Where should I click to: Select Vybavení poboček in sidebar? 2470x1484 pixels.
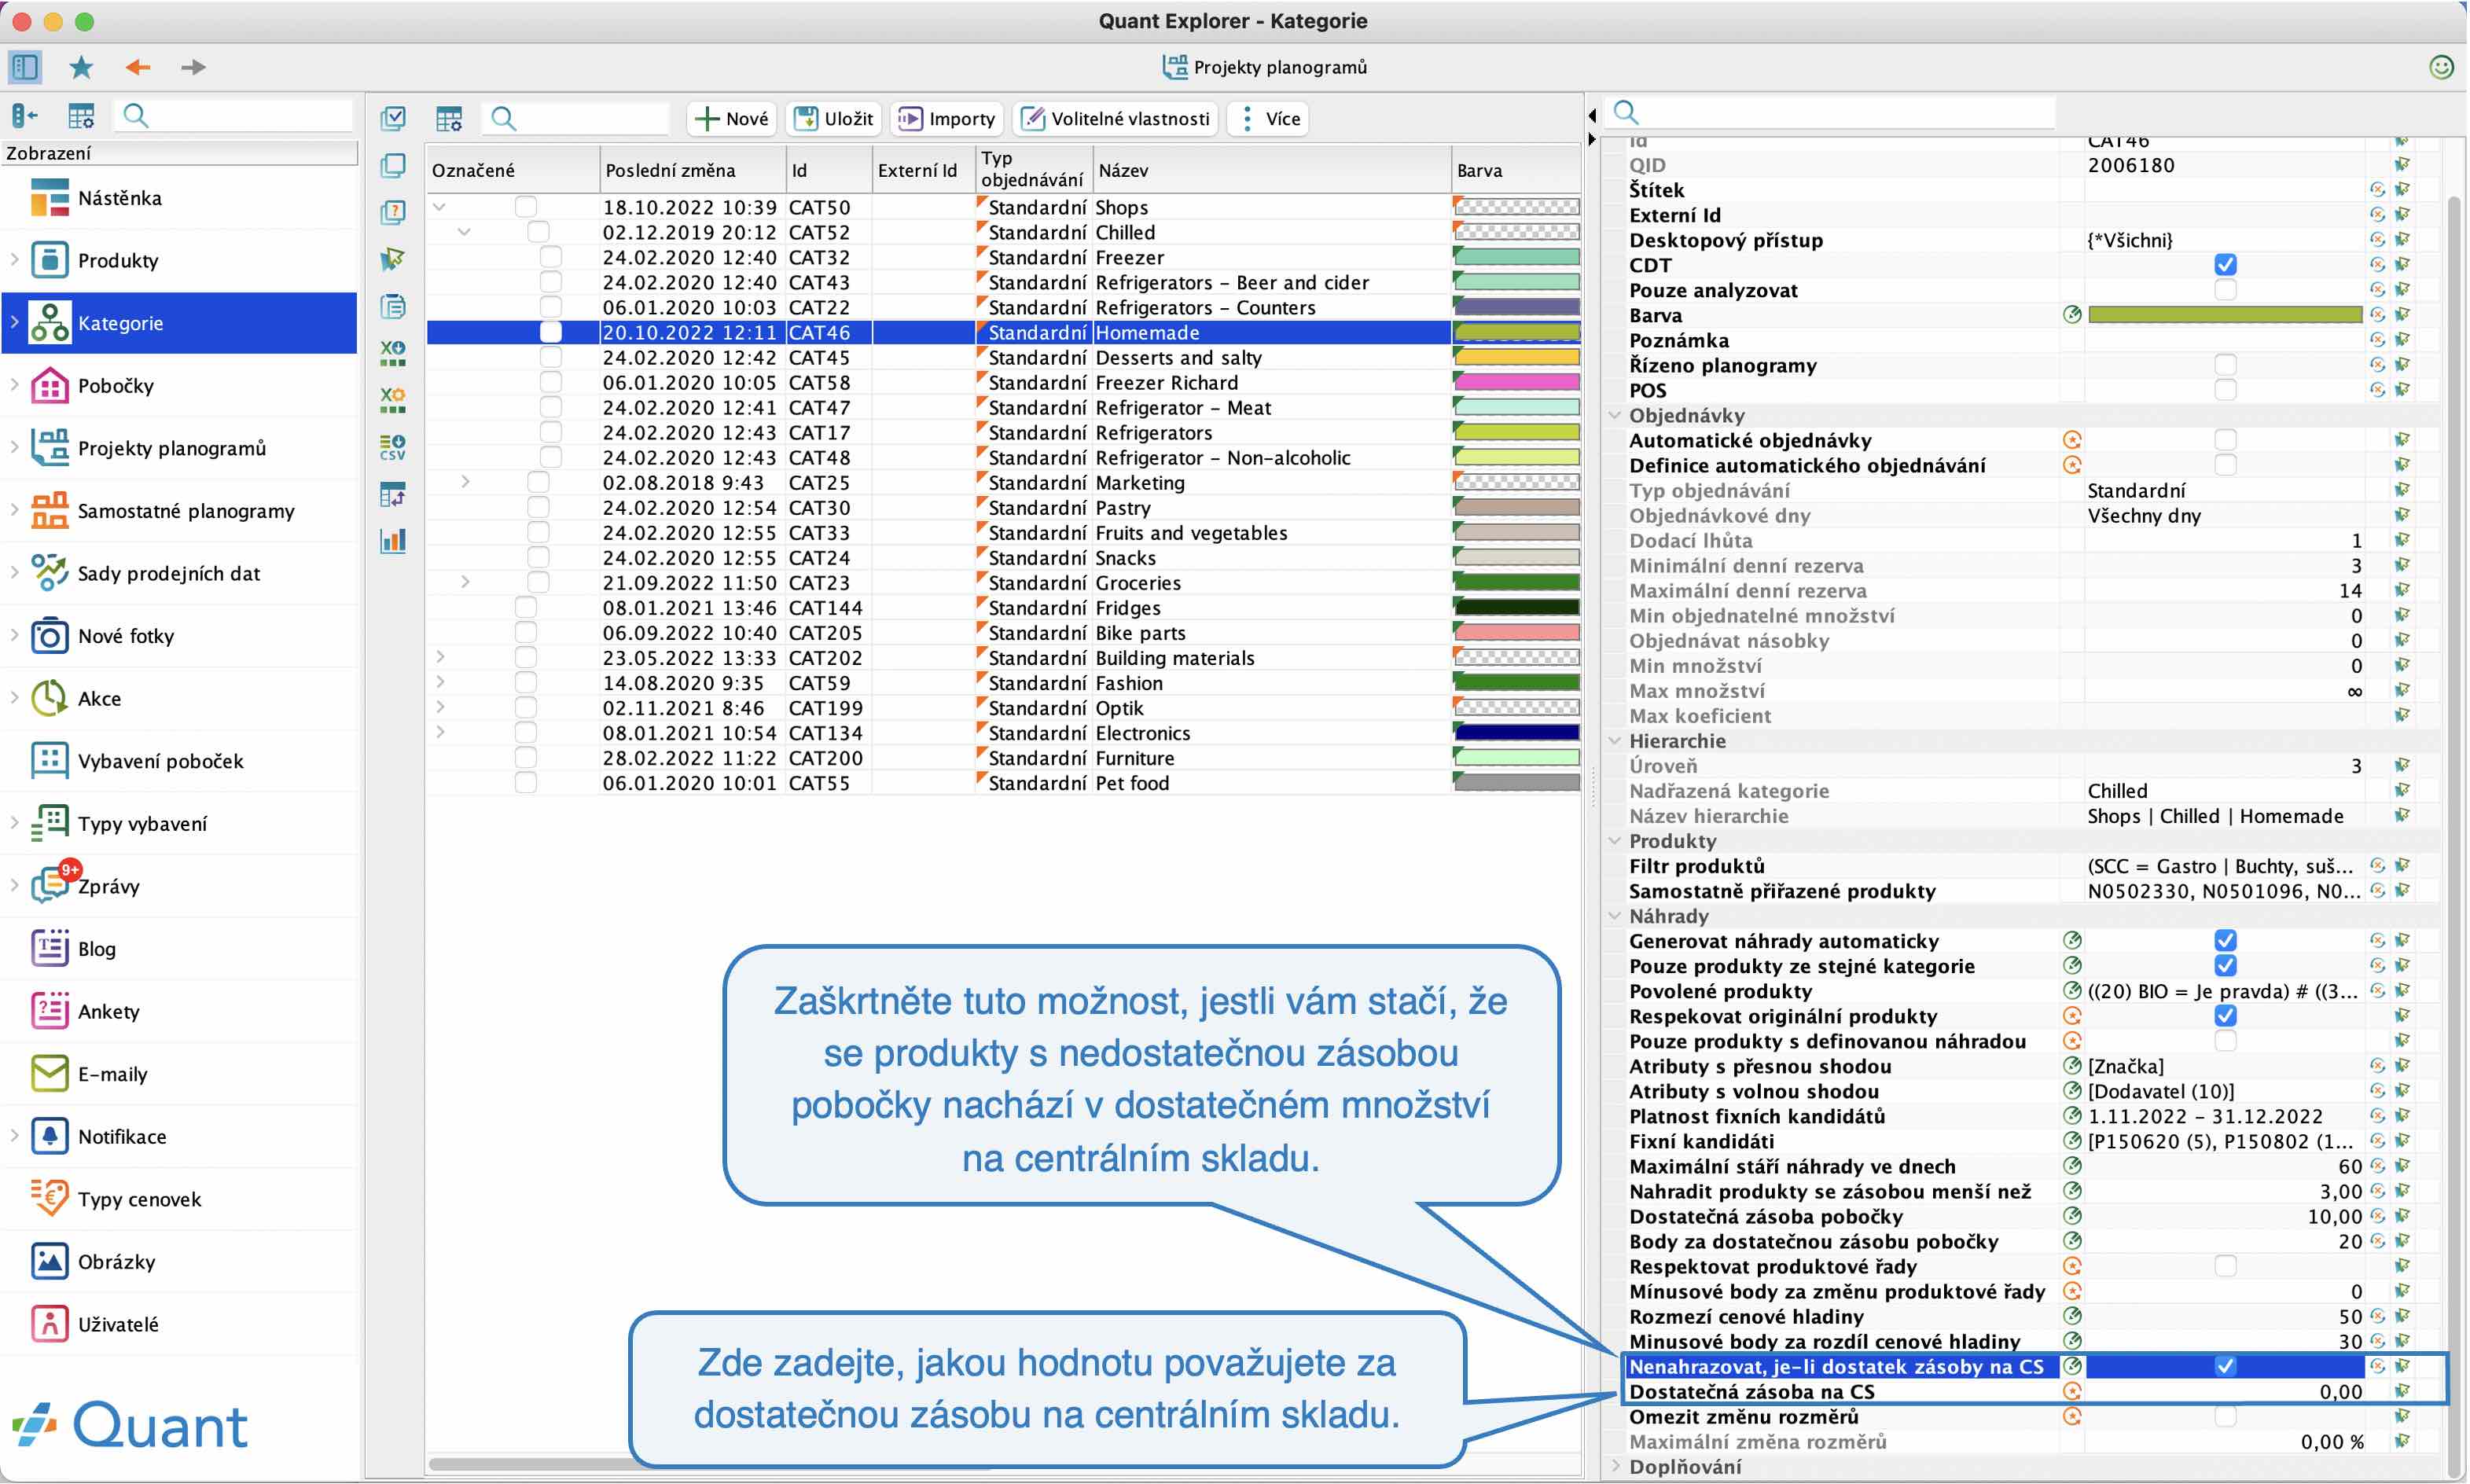pos(180,761)
